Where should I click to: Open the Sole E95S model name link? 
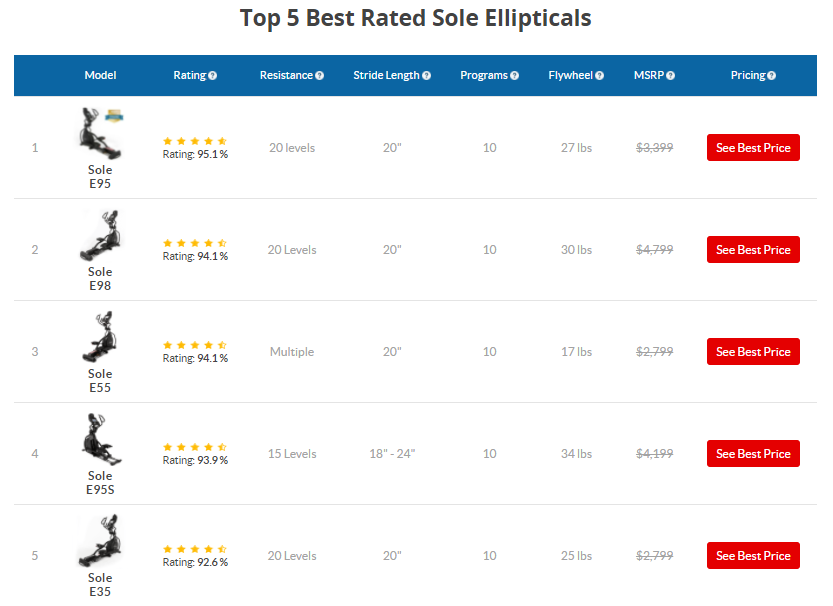[100, 483]
